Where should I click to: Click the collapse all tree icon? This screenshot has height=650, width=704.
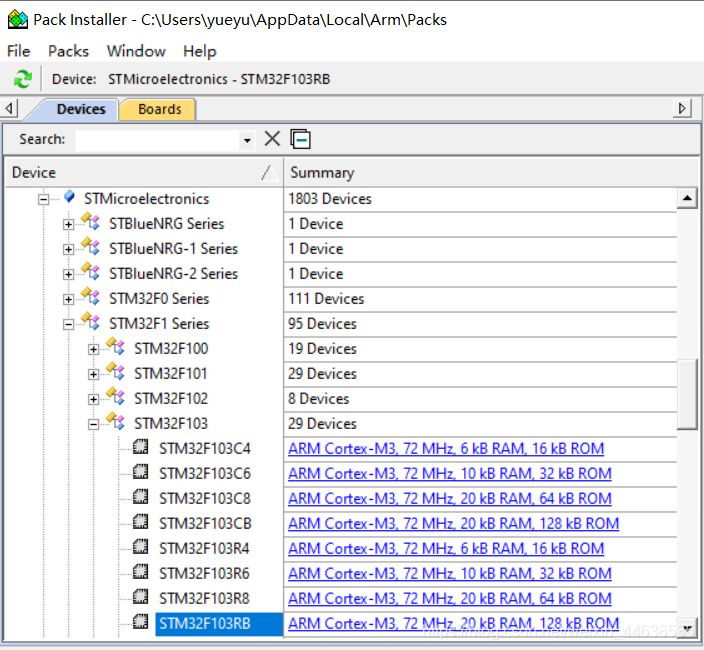[x=300, y=139]
